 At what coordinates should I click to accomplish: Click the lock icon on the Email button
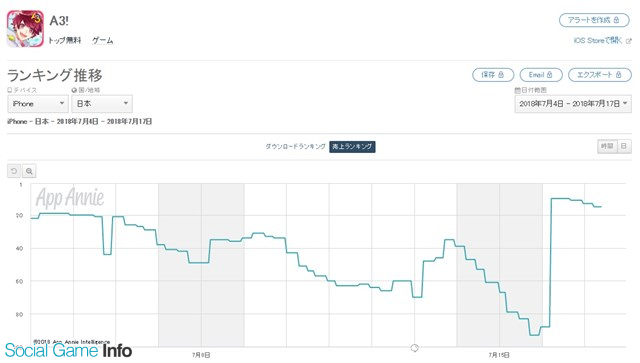[549, 75]
